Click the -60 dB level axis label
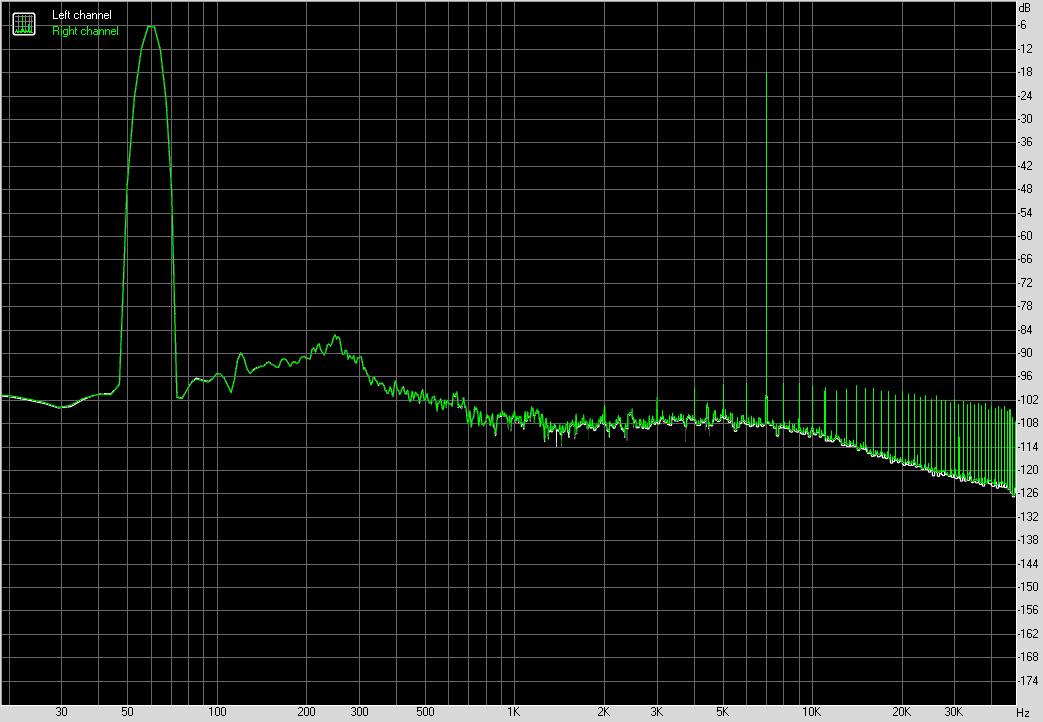The image size is (1043, 722). pos(1025,236)
